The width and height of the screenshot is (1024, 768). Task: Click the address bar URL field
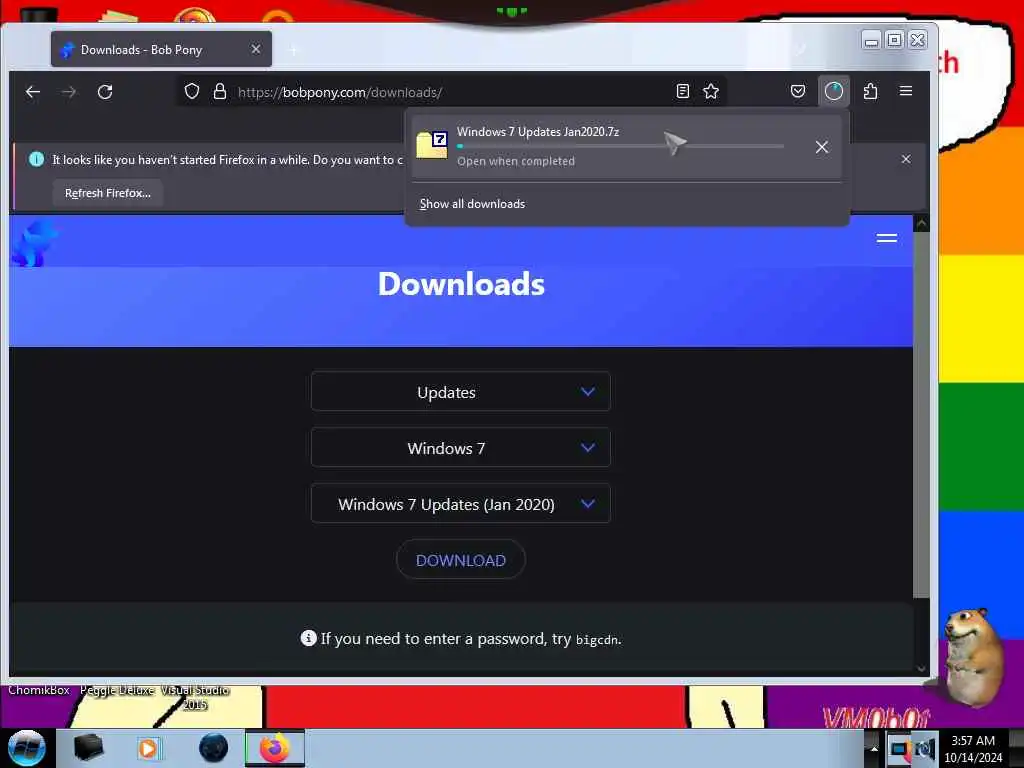(x=451, y=92)
